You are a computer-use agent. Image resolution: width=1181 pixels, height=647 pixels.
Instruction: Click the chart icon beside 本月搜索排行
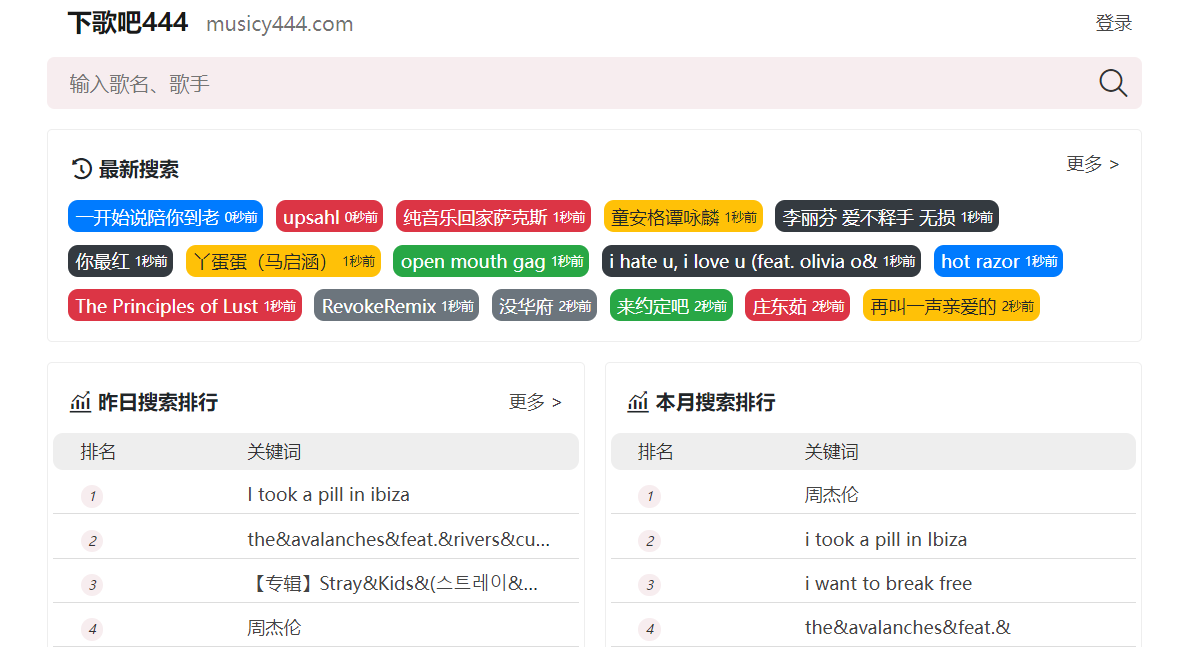(x=638, y=402)
